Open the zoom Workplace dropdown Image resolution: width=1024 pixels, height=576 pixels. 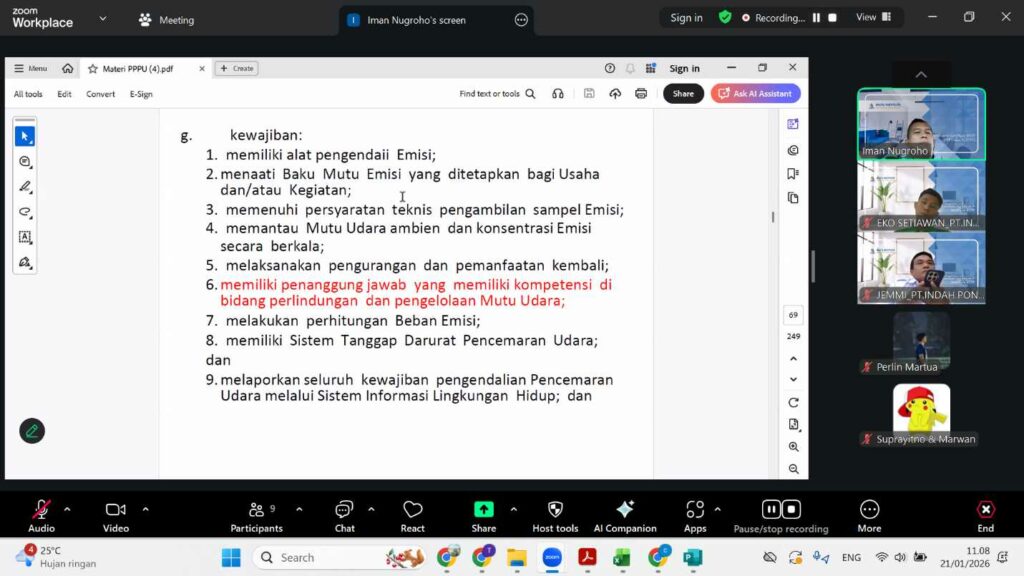pyautogui.click(x=103, y=18)
